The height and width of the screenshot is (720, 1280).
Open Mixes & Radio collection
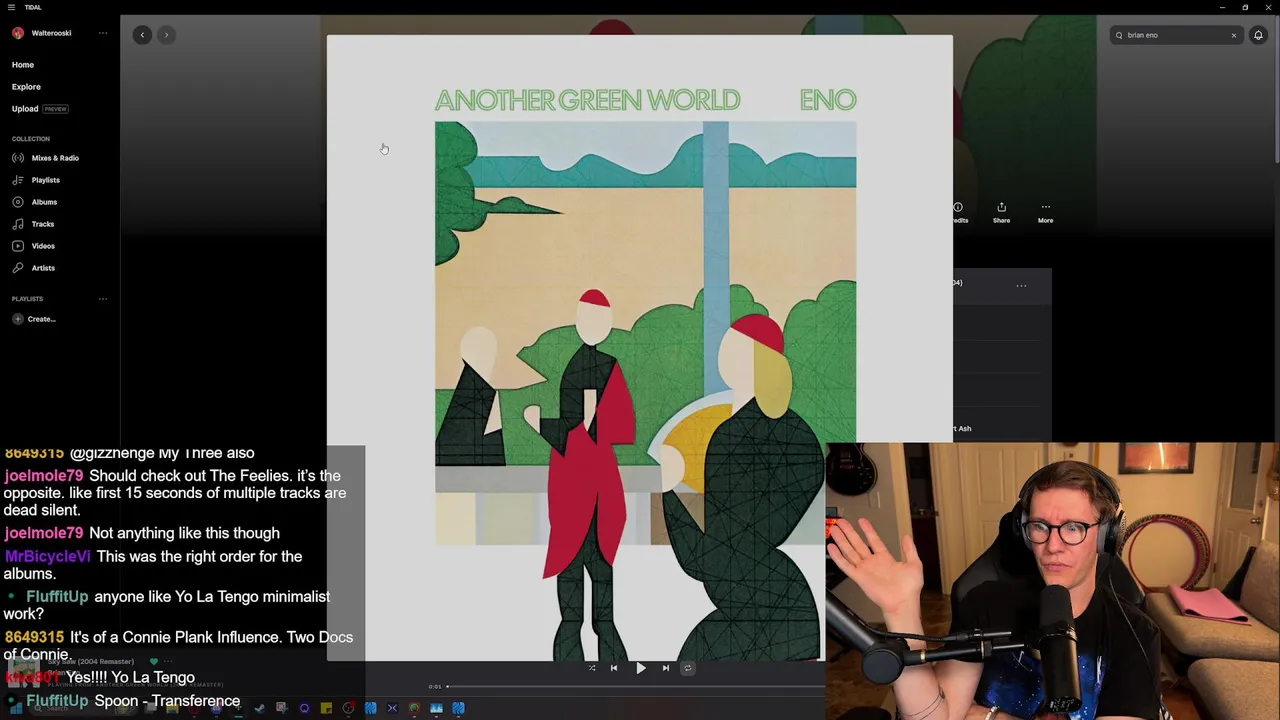[x=46, y=158]
